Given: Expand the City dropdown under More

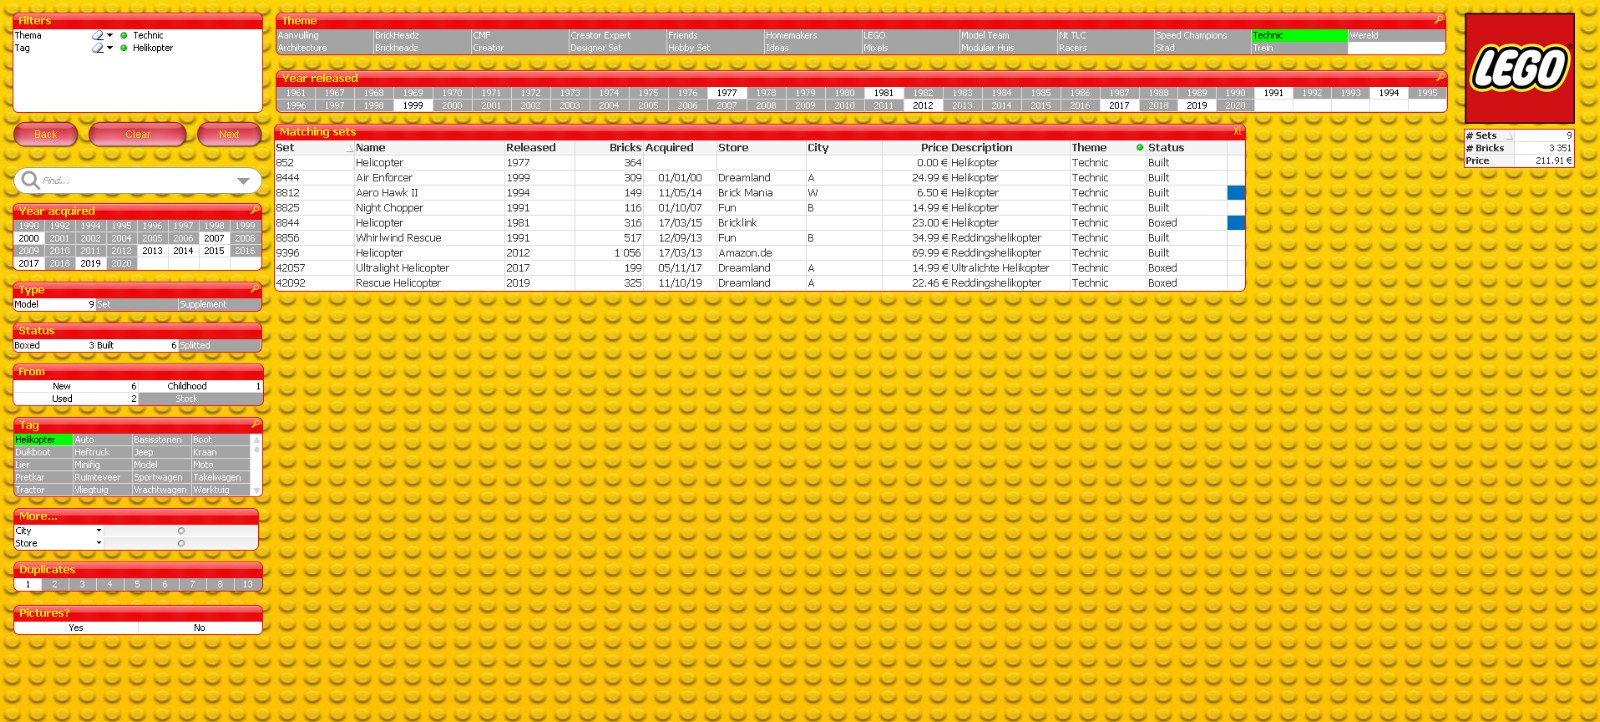Looking at the screenshot, I should (98, 531).
